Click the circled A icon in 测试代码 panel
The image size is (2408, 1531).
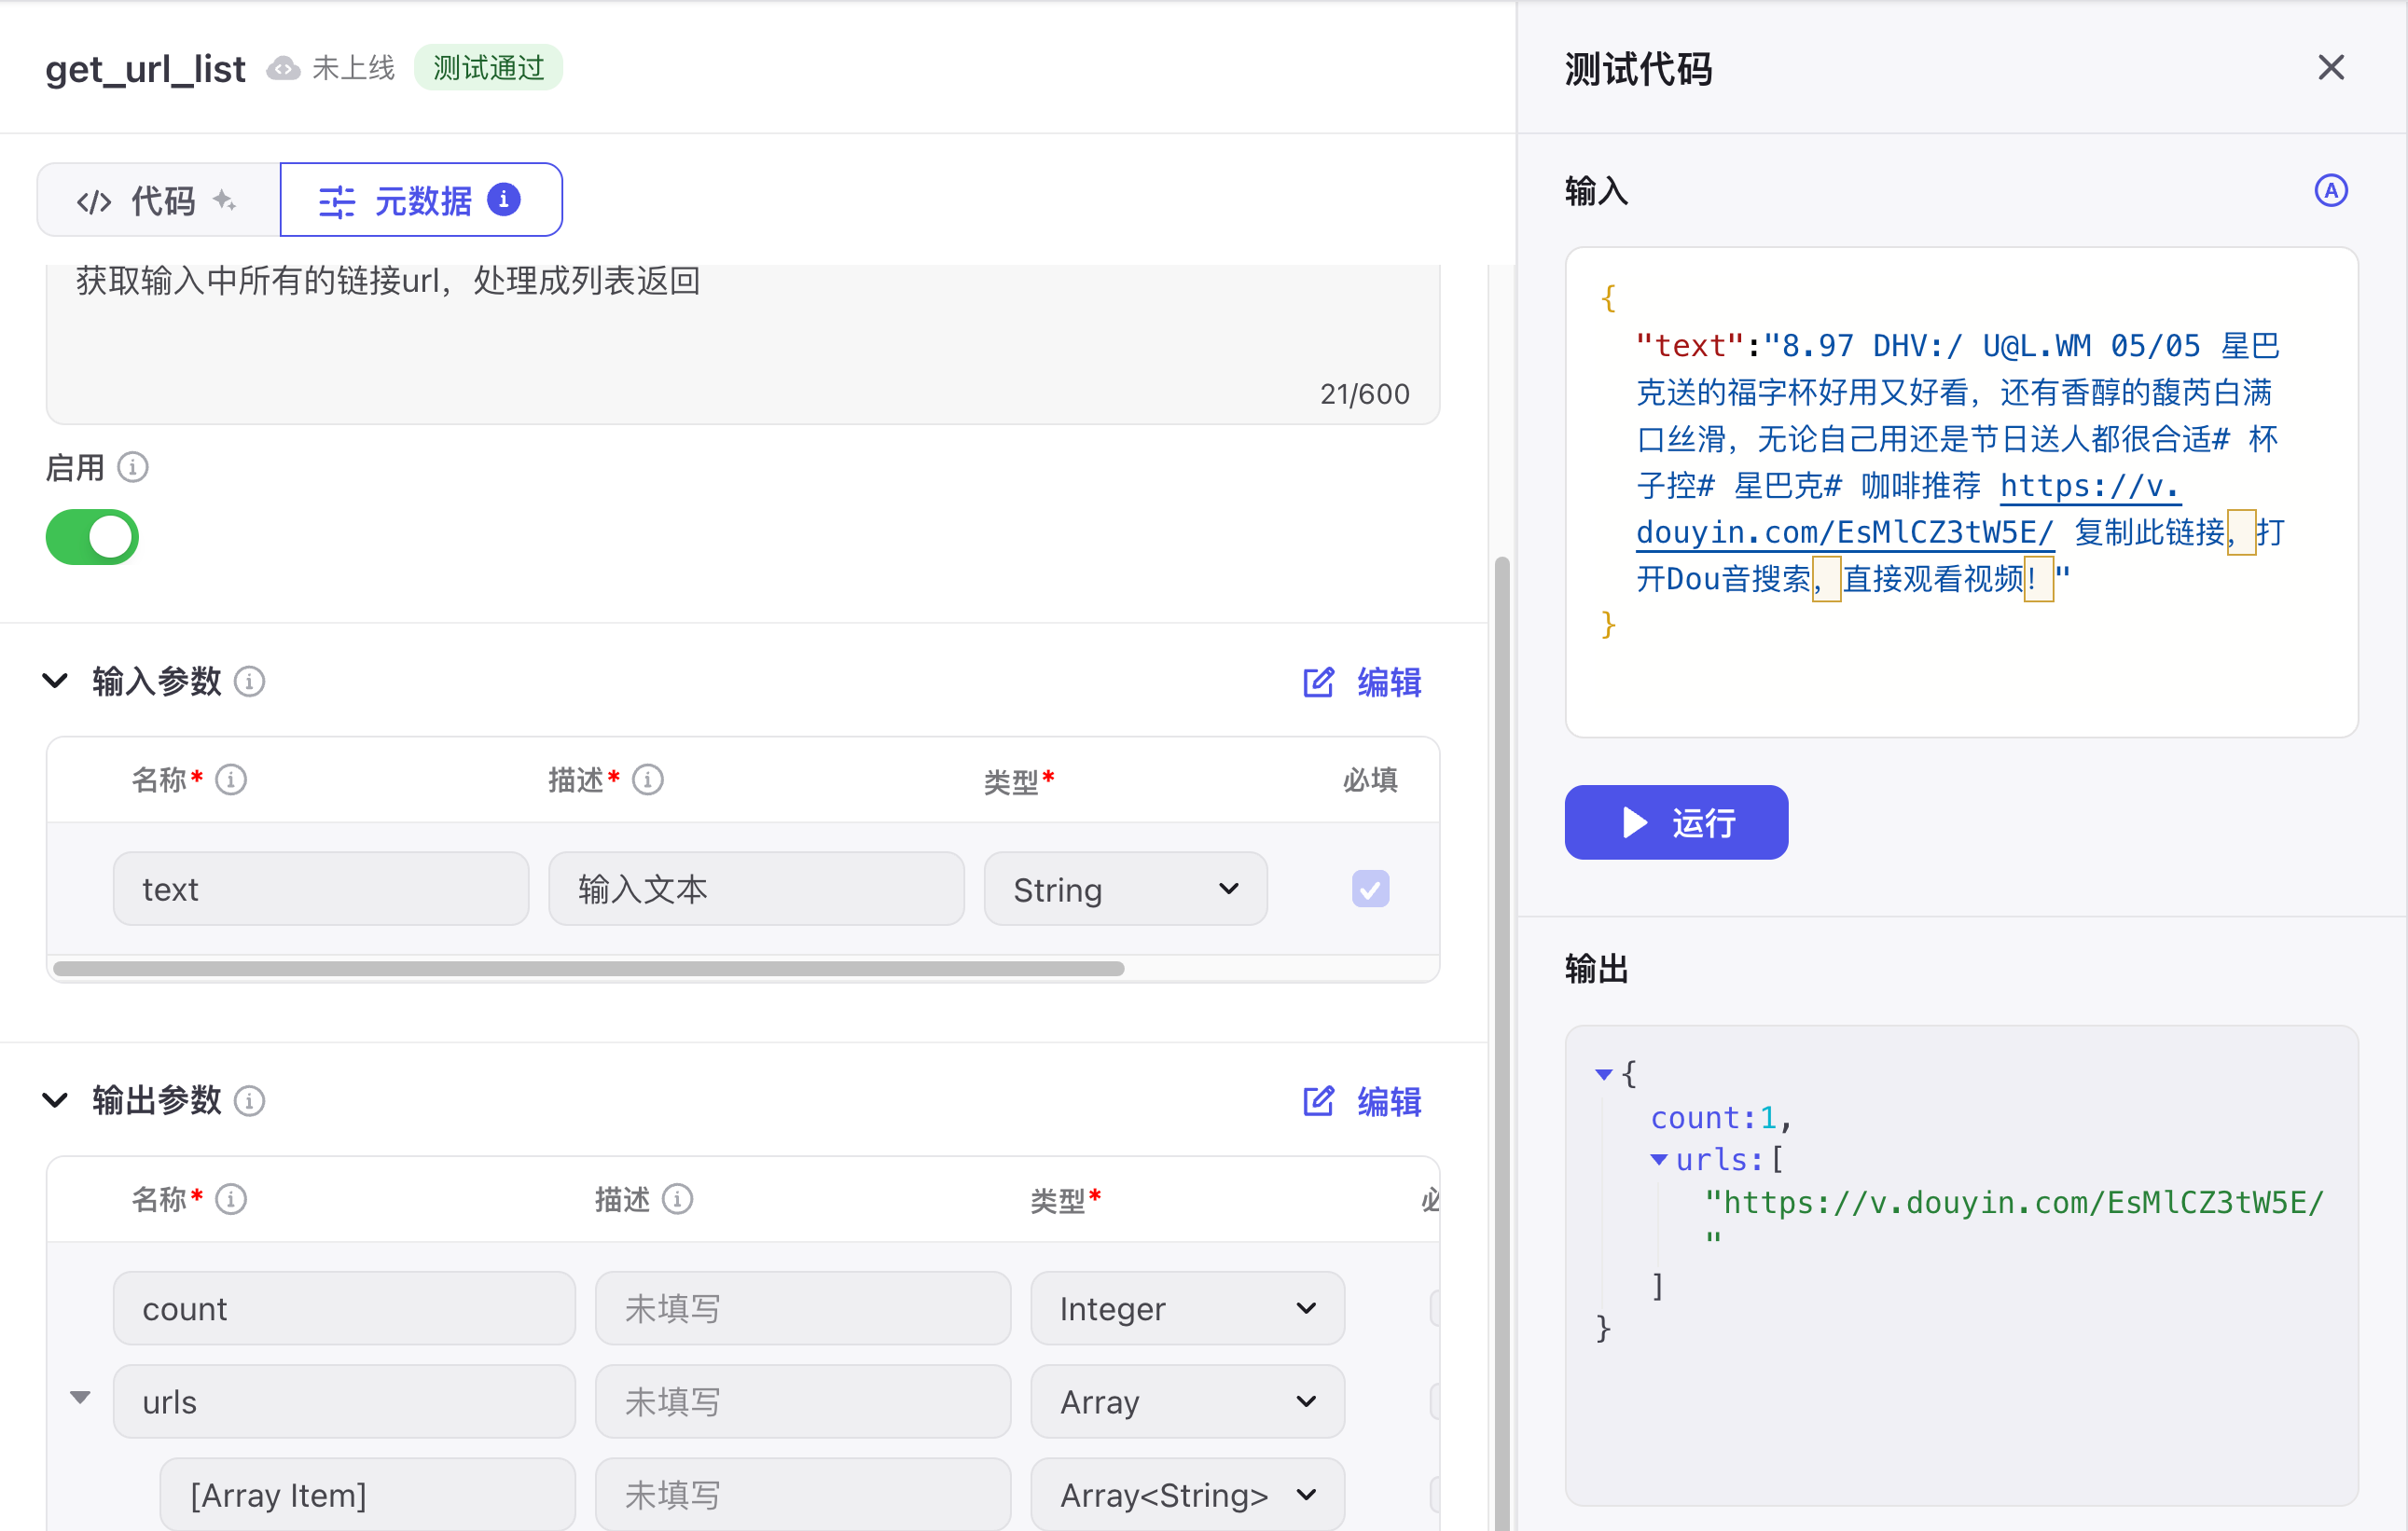click(2332, 190)
